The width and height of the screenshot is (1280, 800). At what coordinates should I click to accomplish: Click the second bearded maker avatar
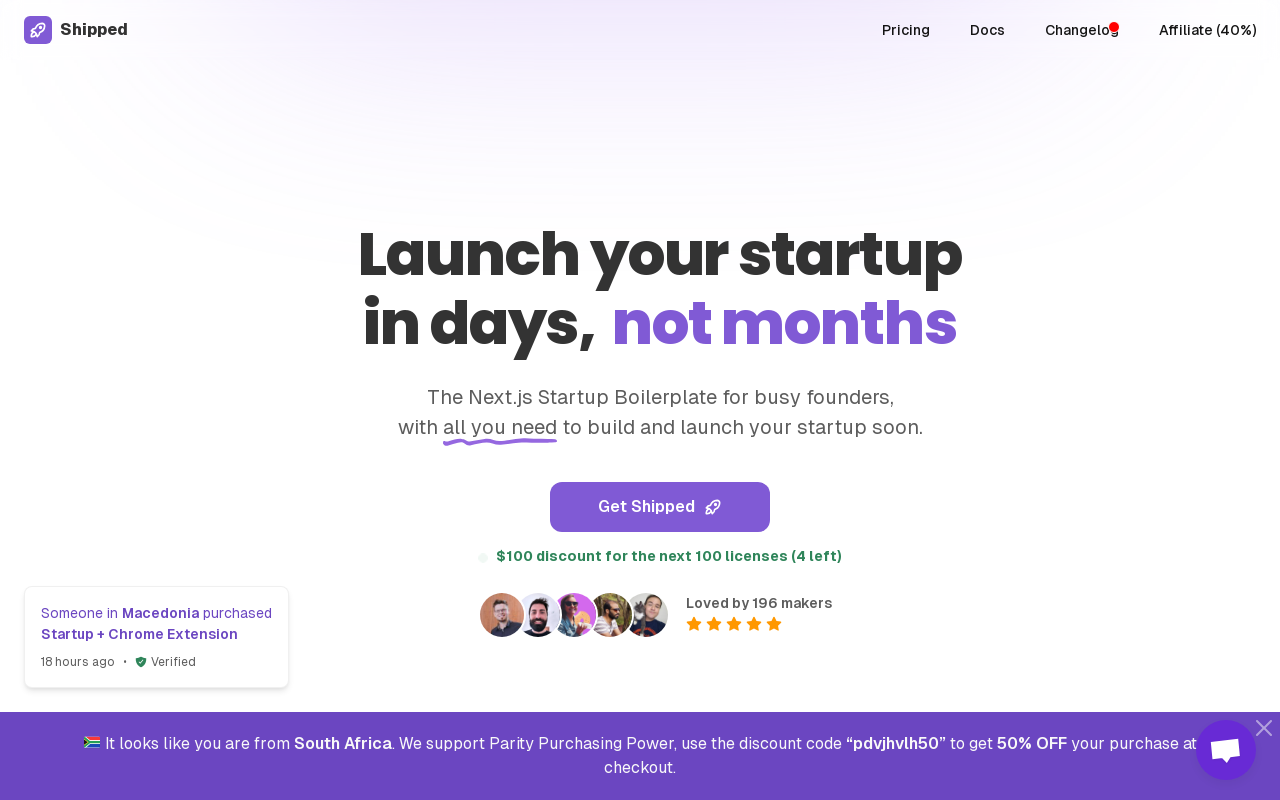[x=538, y=615]
